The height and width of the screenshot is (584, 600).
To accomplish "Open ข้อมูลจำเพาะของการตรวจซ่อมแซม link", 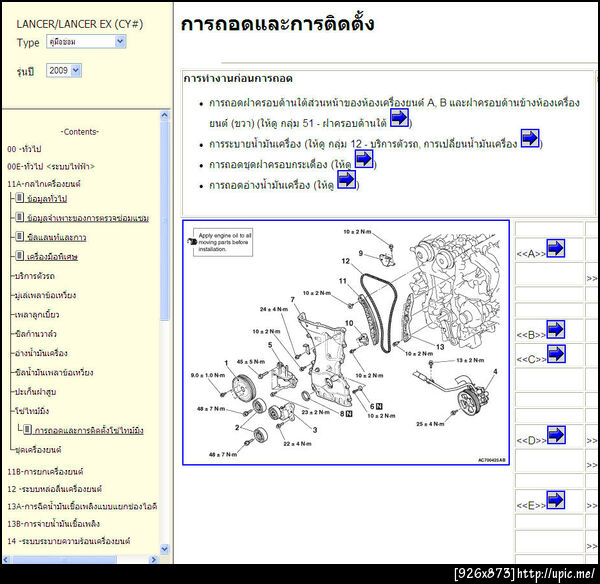I will coord(88,218).
